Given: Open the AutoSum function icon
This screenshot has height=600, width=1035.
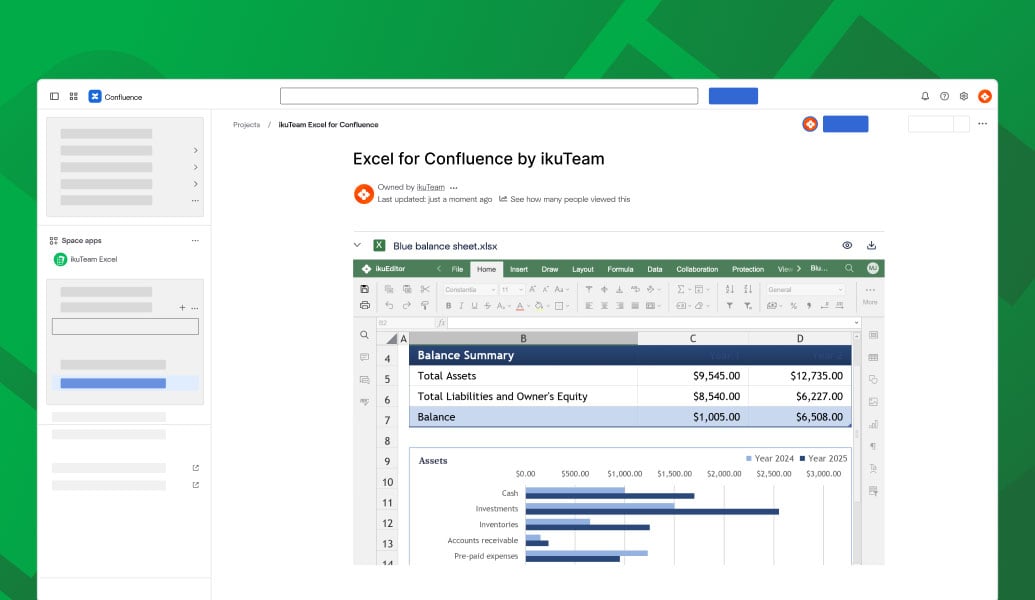Looking at the screenshot, I should point(680,290).
